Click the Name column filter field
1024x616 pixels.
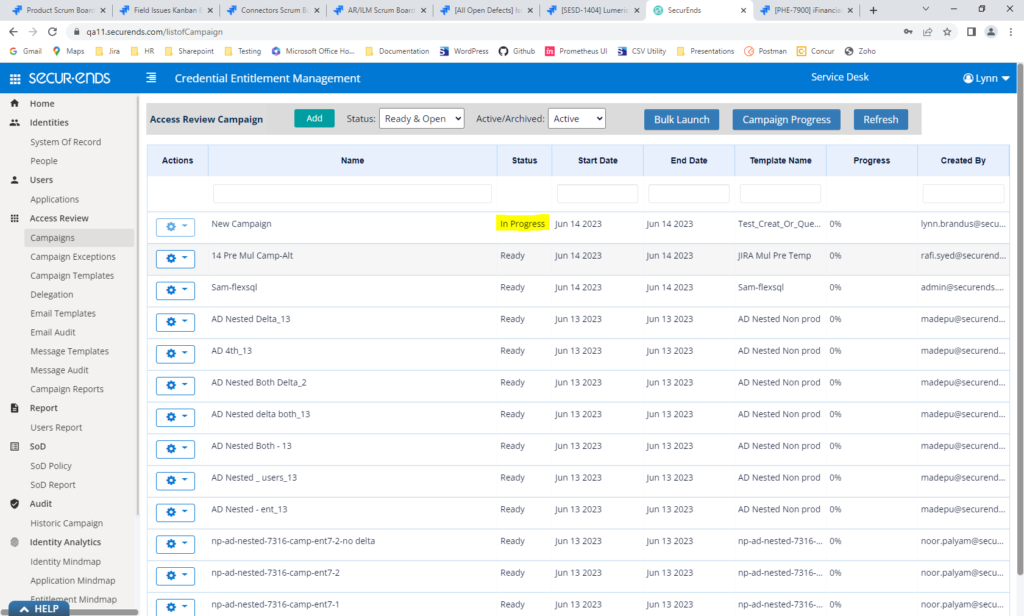point(352,193)
